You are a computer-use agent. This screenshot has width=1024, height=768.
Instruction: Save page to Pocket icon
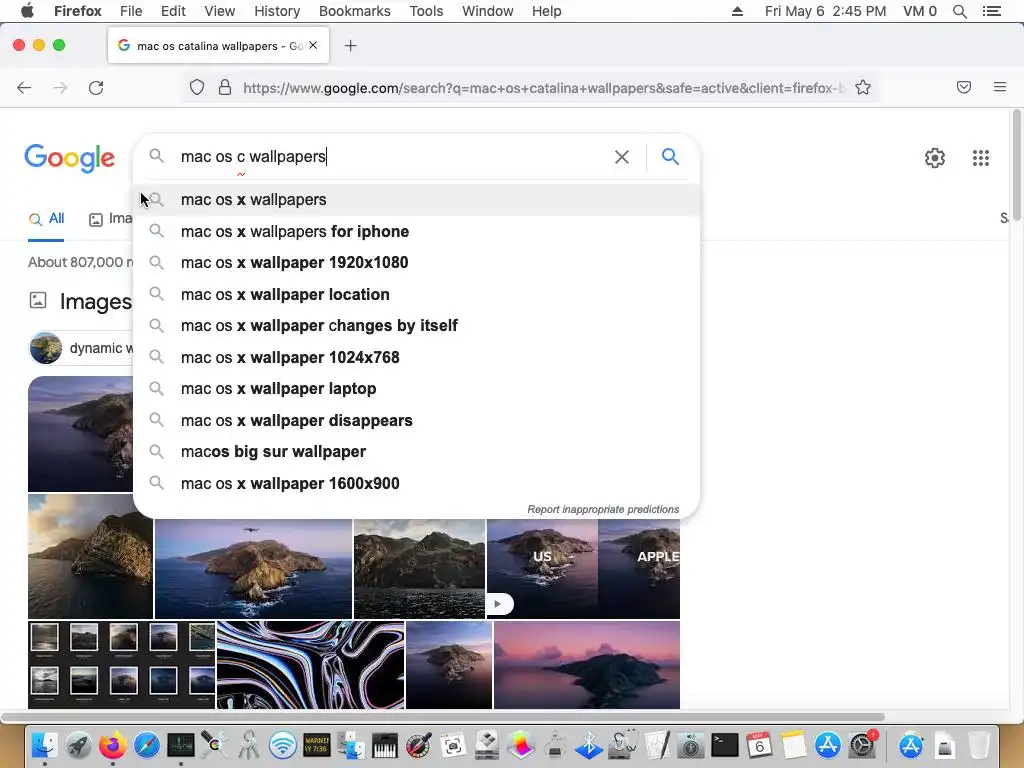click(x=964, y=87)
